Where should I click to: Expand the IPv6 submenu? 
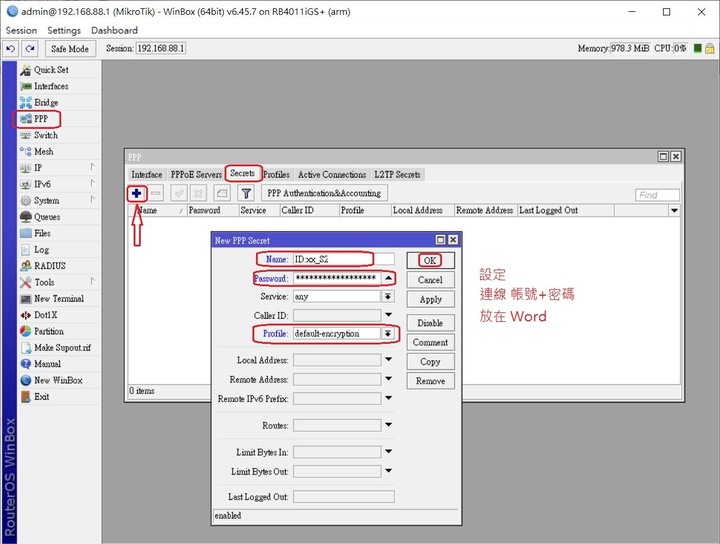pyautogui.click(x=93, y=183)
